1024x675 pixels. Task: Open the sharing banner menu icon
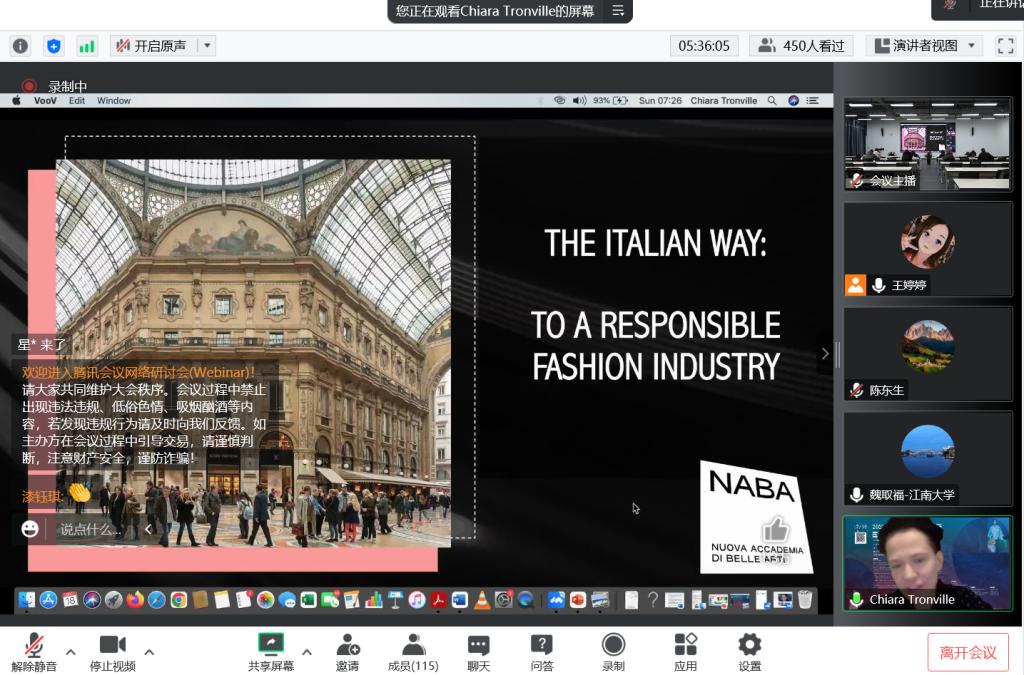click(618, 11)
